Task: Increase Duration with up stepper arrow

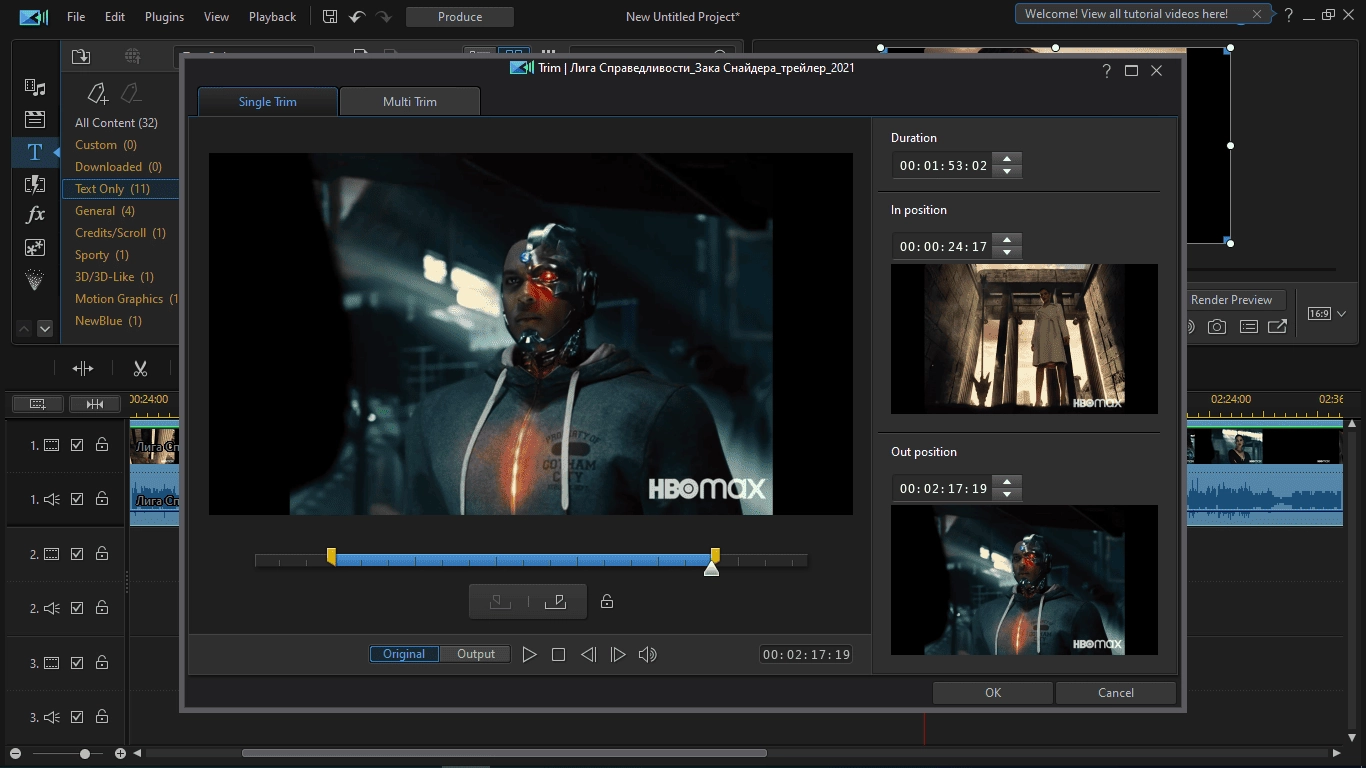Action: tap(1007, 159)
